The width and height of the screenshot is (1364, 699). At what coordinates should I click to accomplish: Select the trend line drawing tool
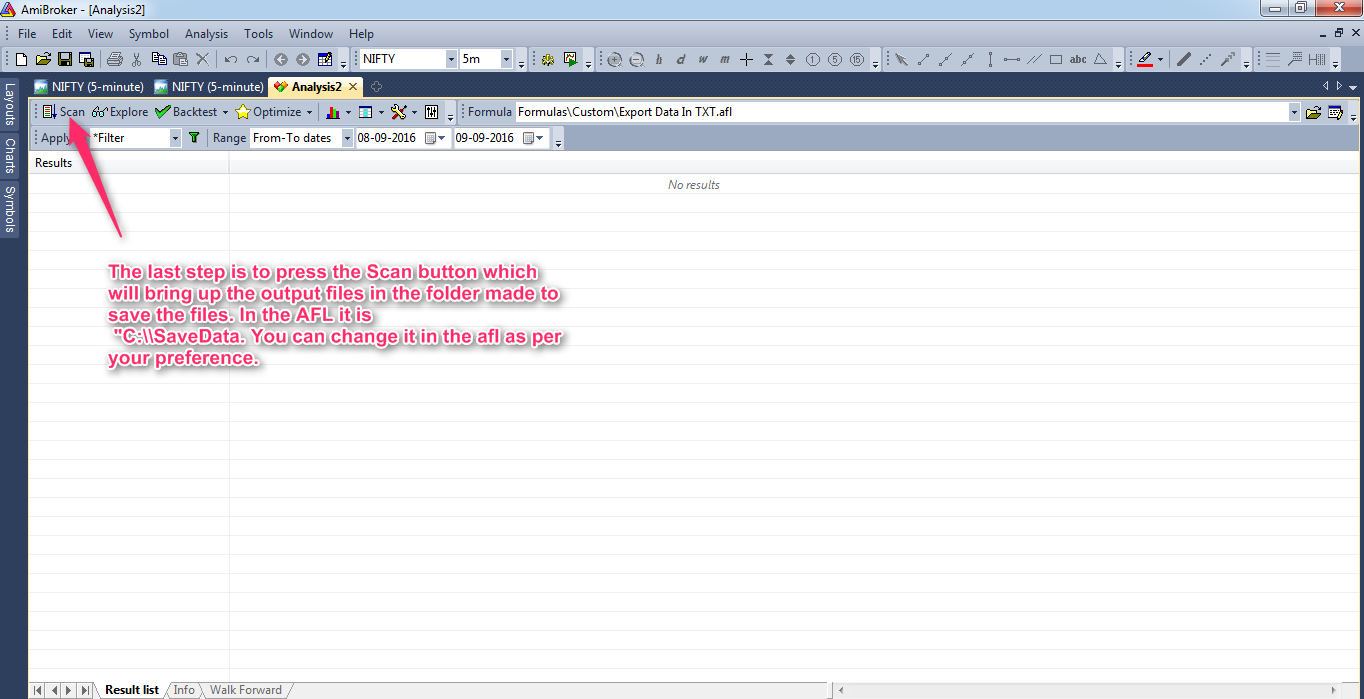[x=923, y=59]
